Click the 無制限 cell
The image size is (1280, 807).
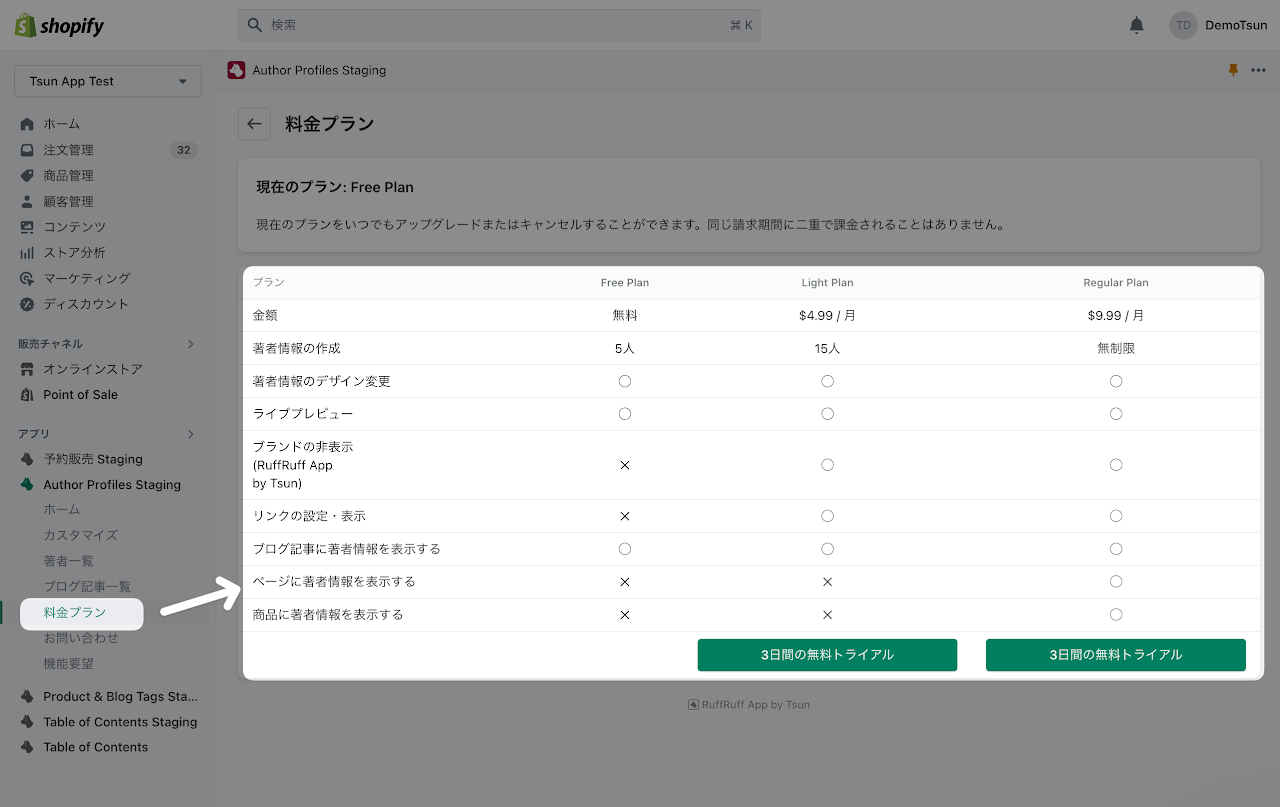click(1116, 348)
